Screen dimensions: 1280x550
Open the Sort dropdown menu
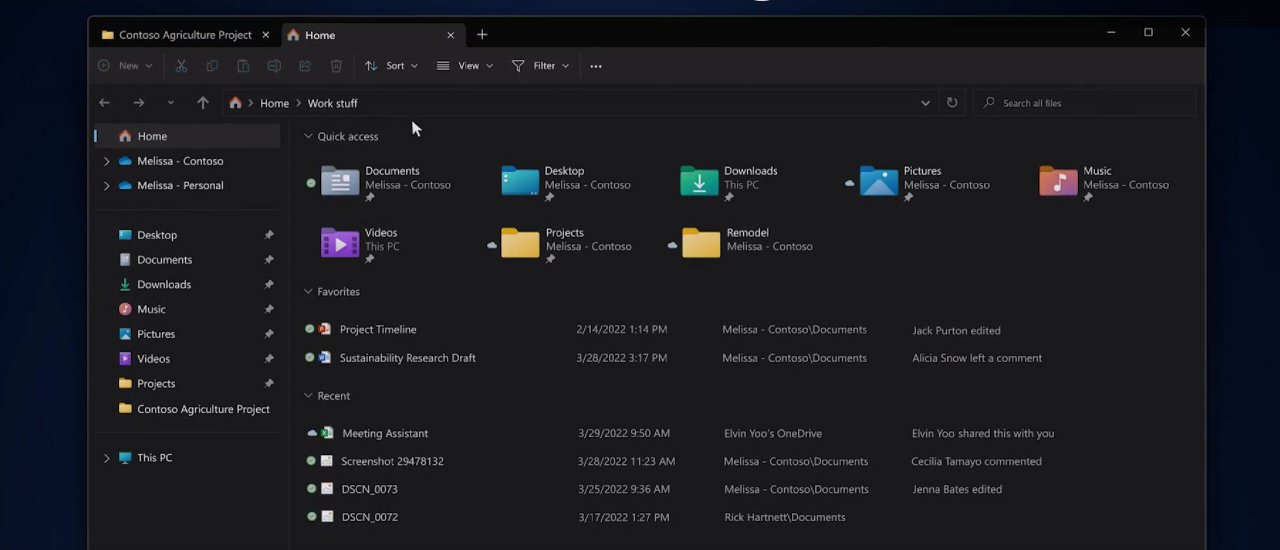(392, 66)
